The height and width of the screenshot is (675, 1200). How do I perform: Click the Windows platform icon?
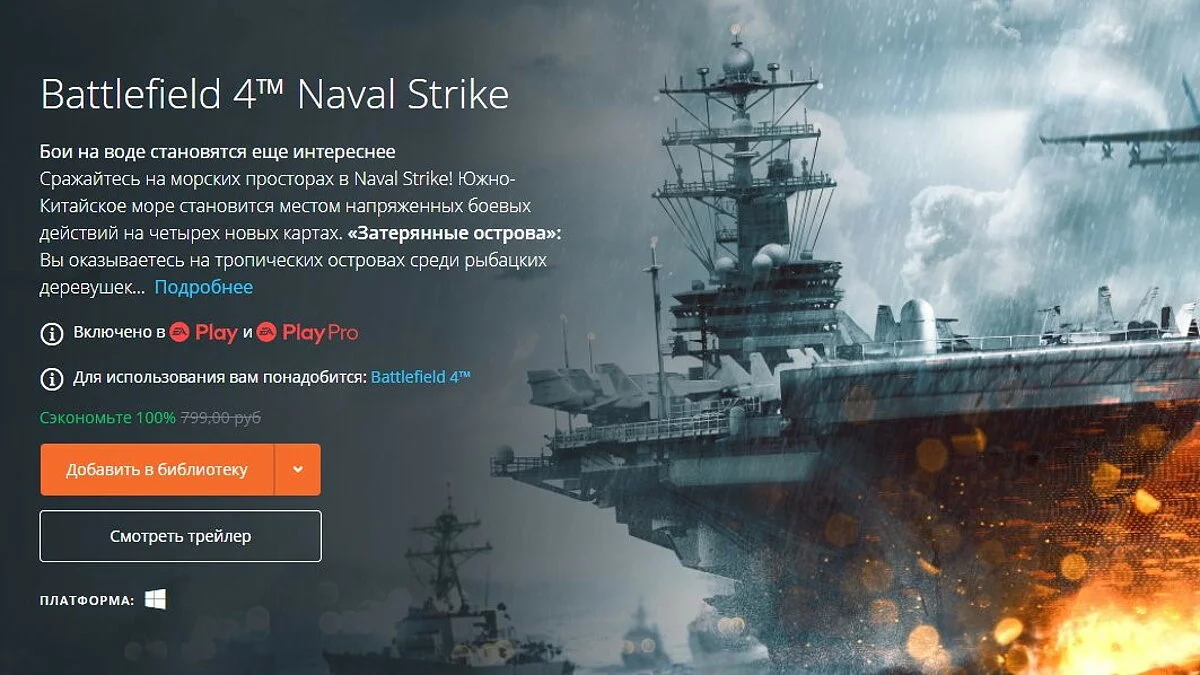155,600
